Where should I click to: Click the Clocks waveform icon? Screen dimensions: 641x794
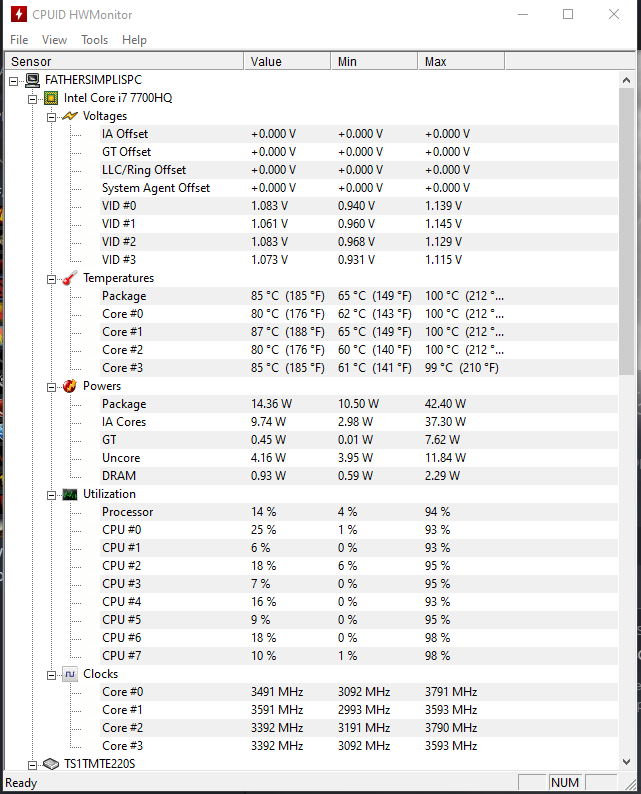[x=70, y=674]
